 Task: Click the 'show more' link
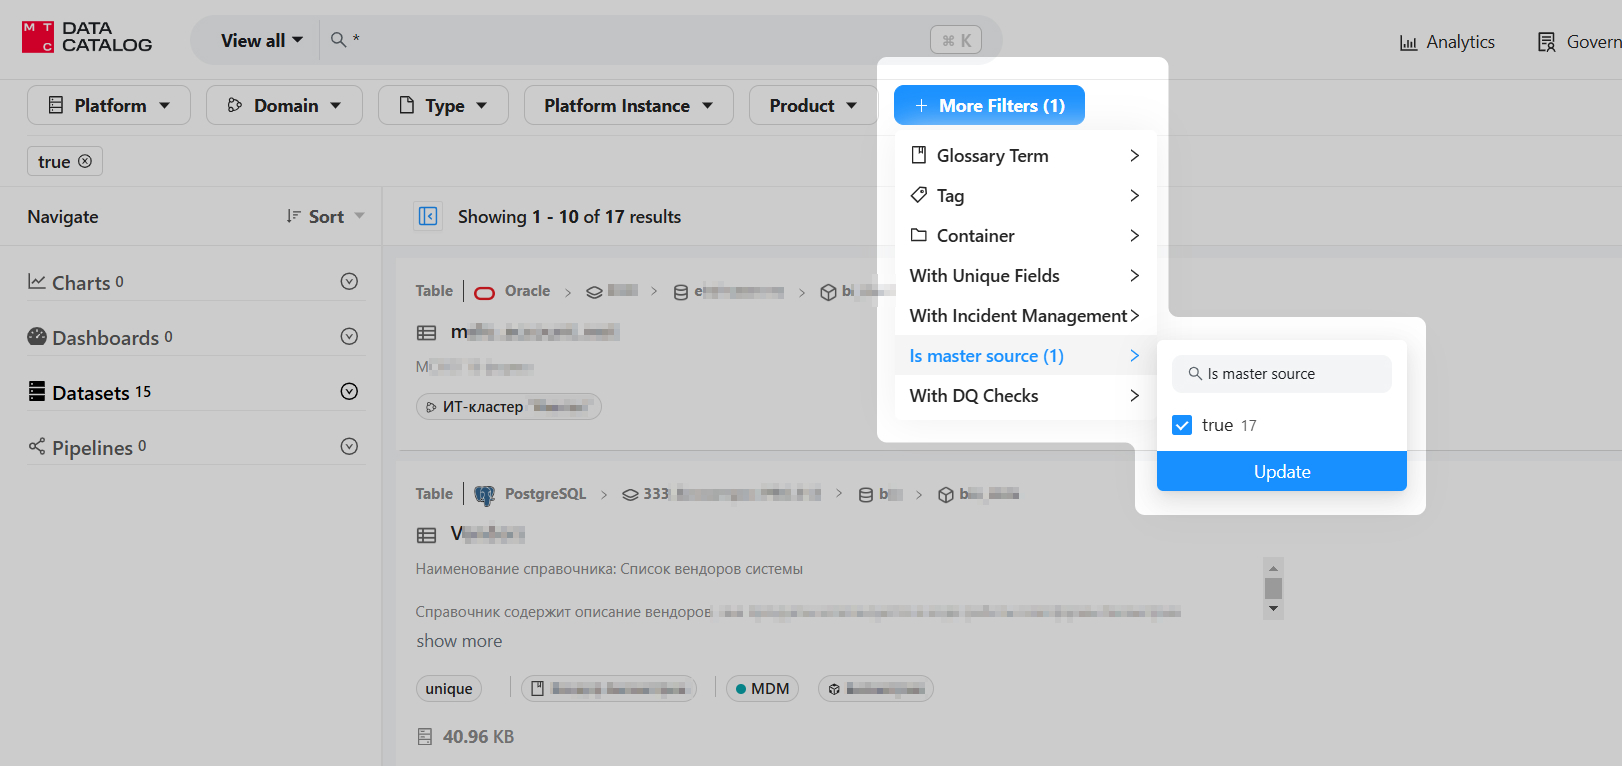[x=459, y=641]
